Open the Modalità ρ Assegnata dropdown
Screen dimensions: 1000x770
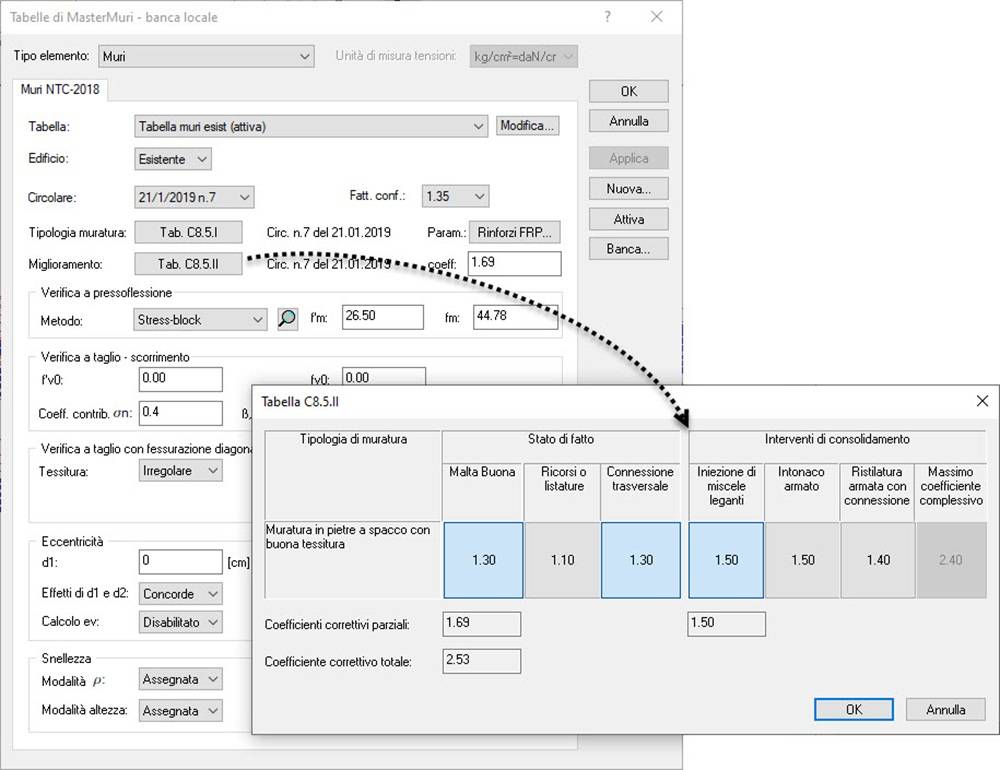tap(180, 679)
